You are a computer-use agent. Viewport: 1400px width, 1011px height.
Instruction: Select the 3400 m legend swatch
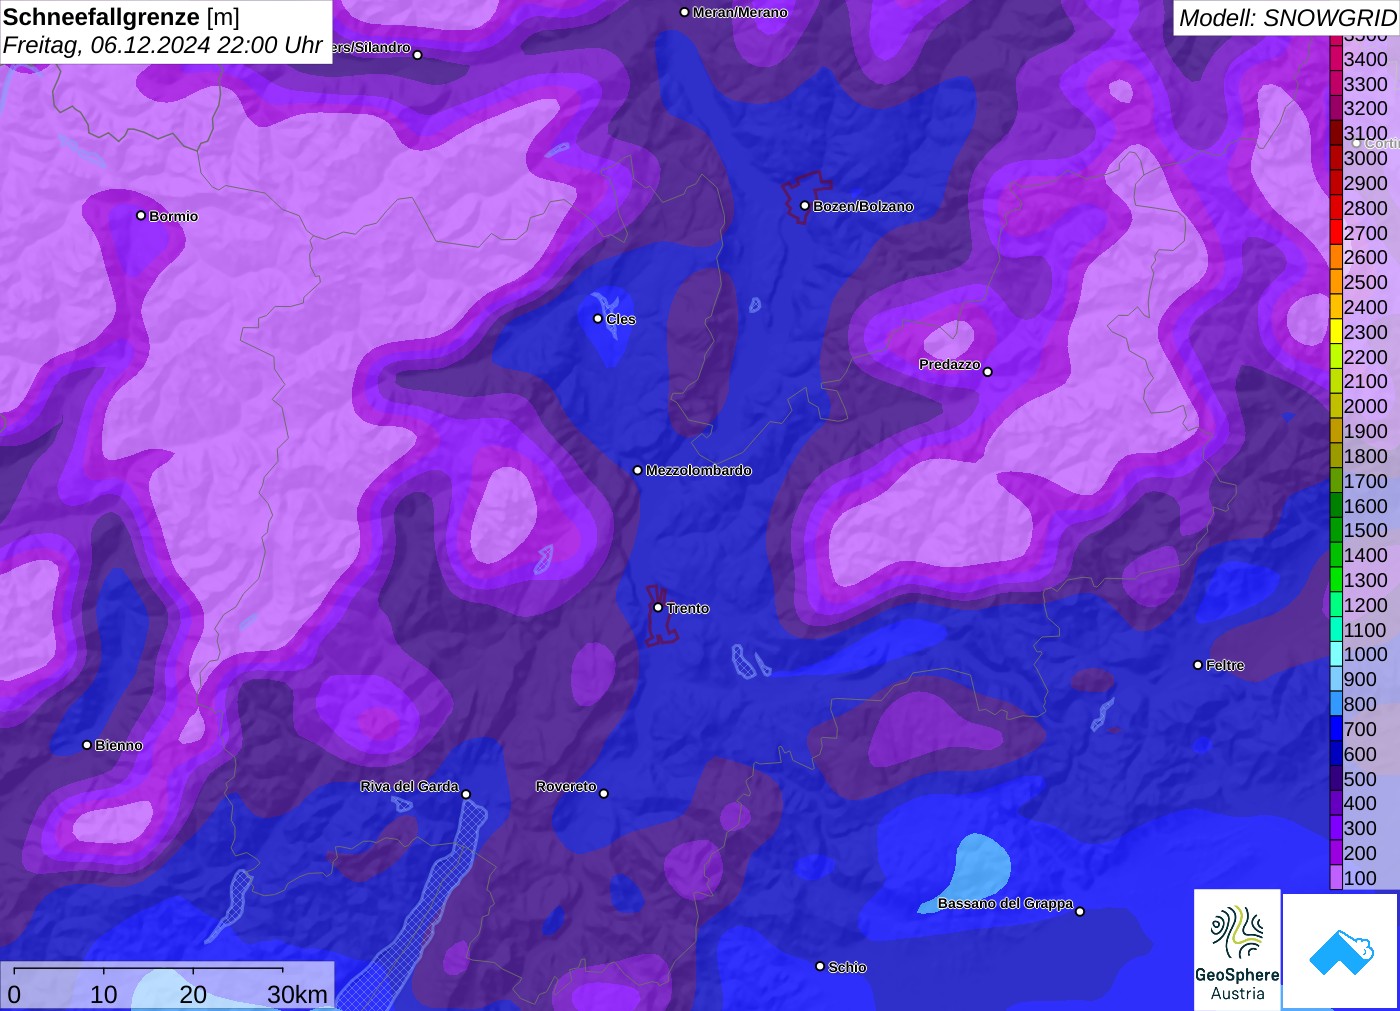(1335, 59)
